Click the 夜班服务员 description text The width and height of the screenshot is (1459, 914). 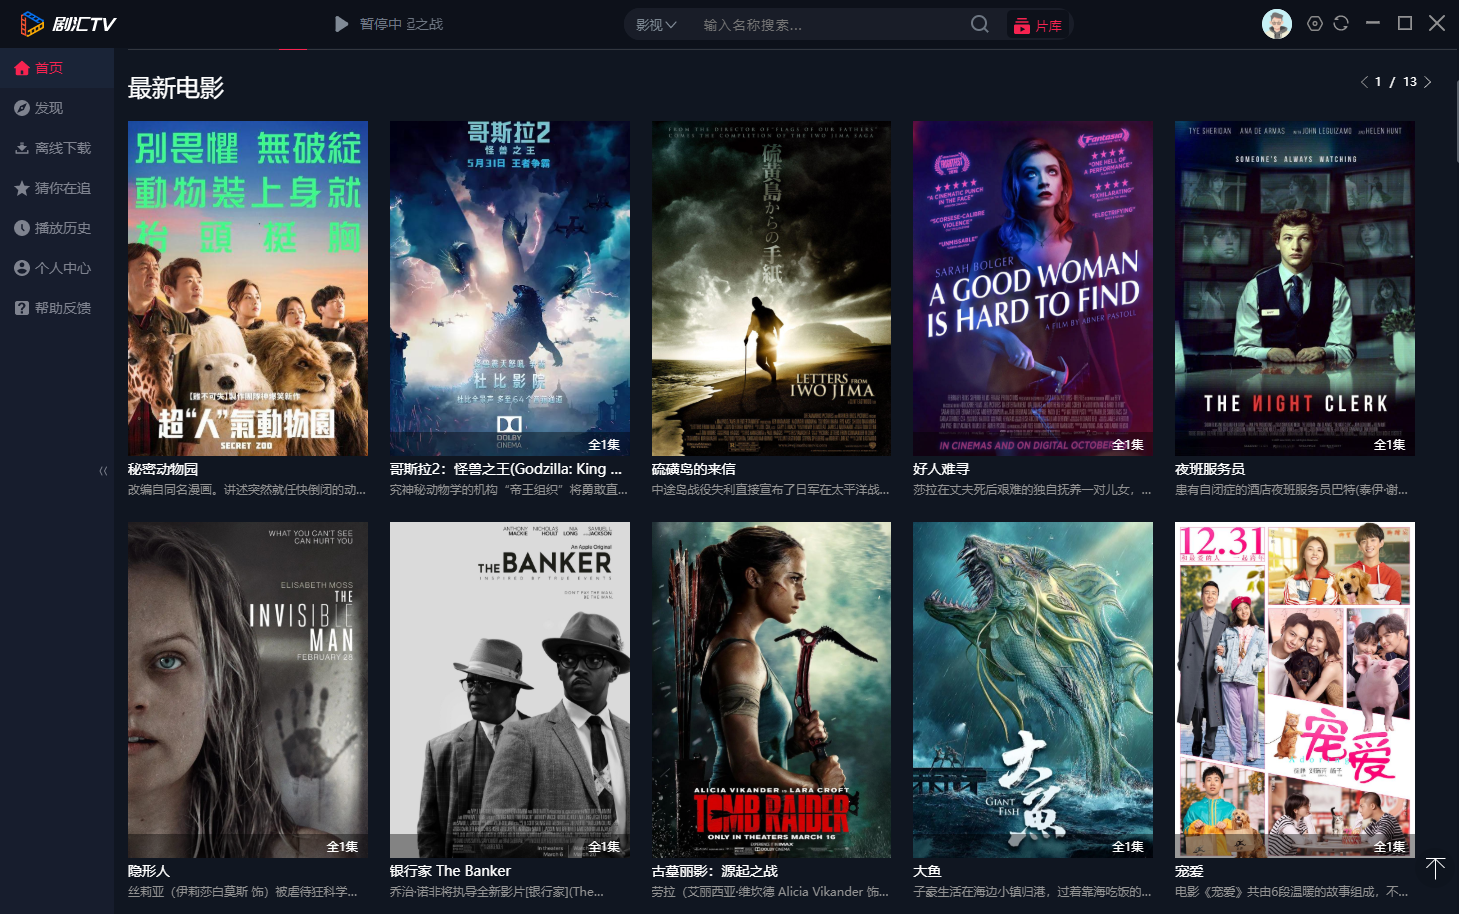[x=1292, y=490]
